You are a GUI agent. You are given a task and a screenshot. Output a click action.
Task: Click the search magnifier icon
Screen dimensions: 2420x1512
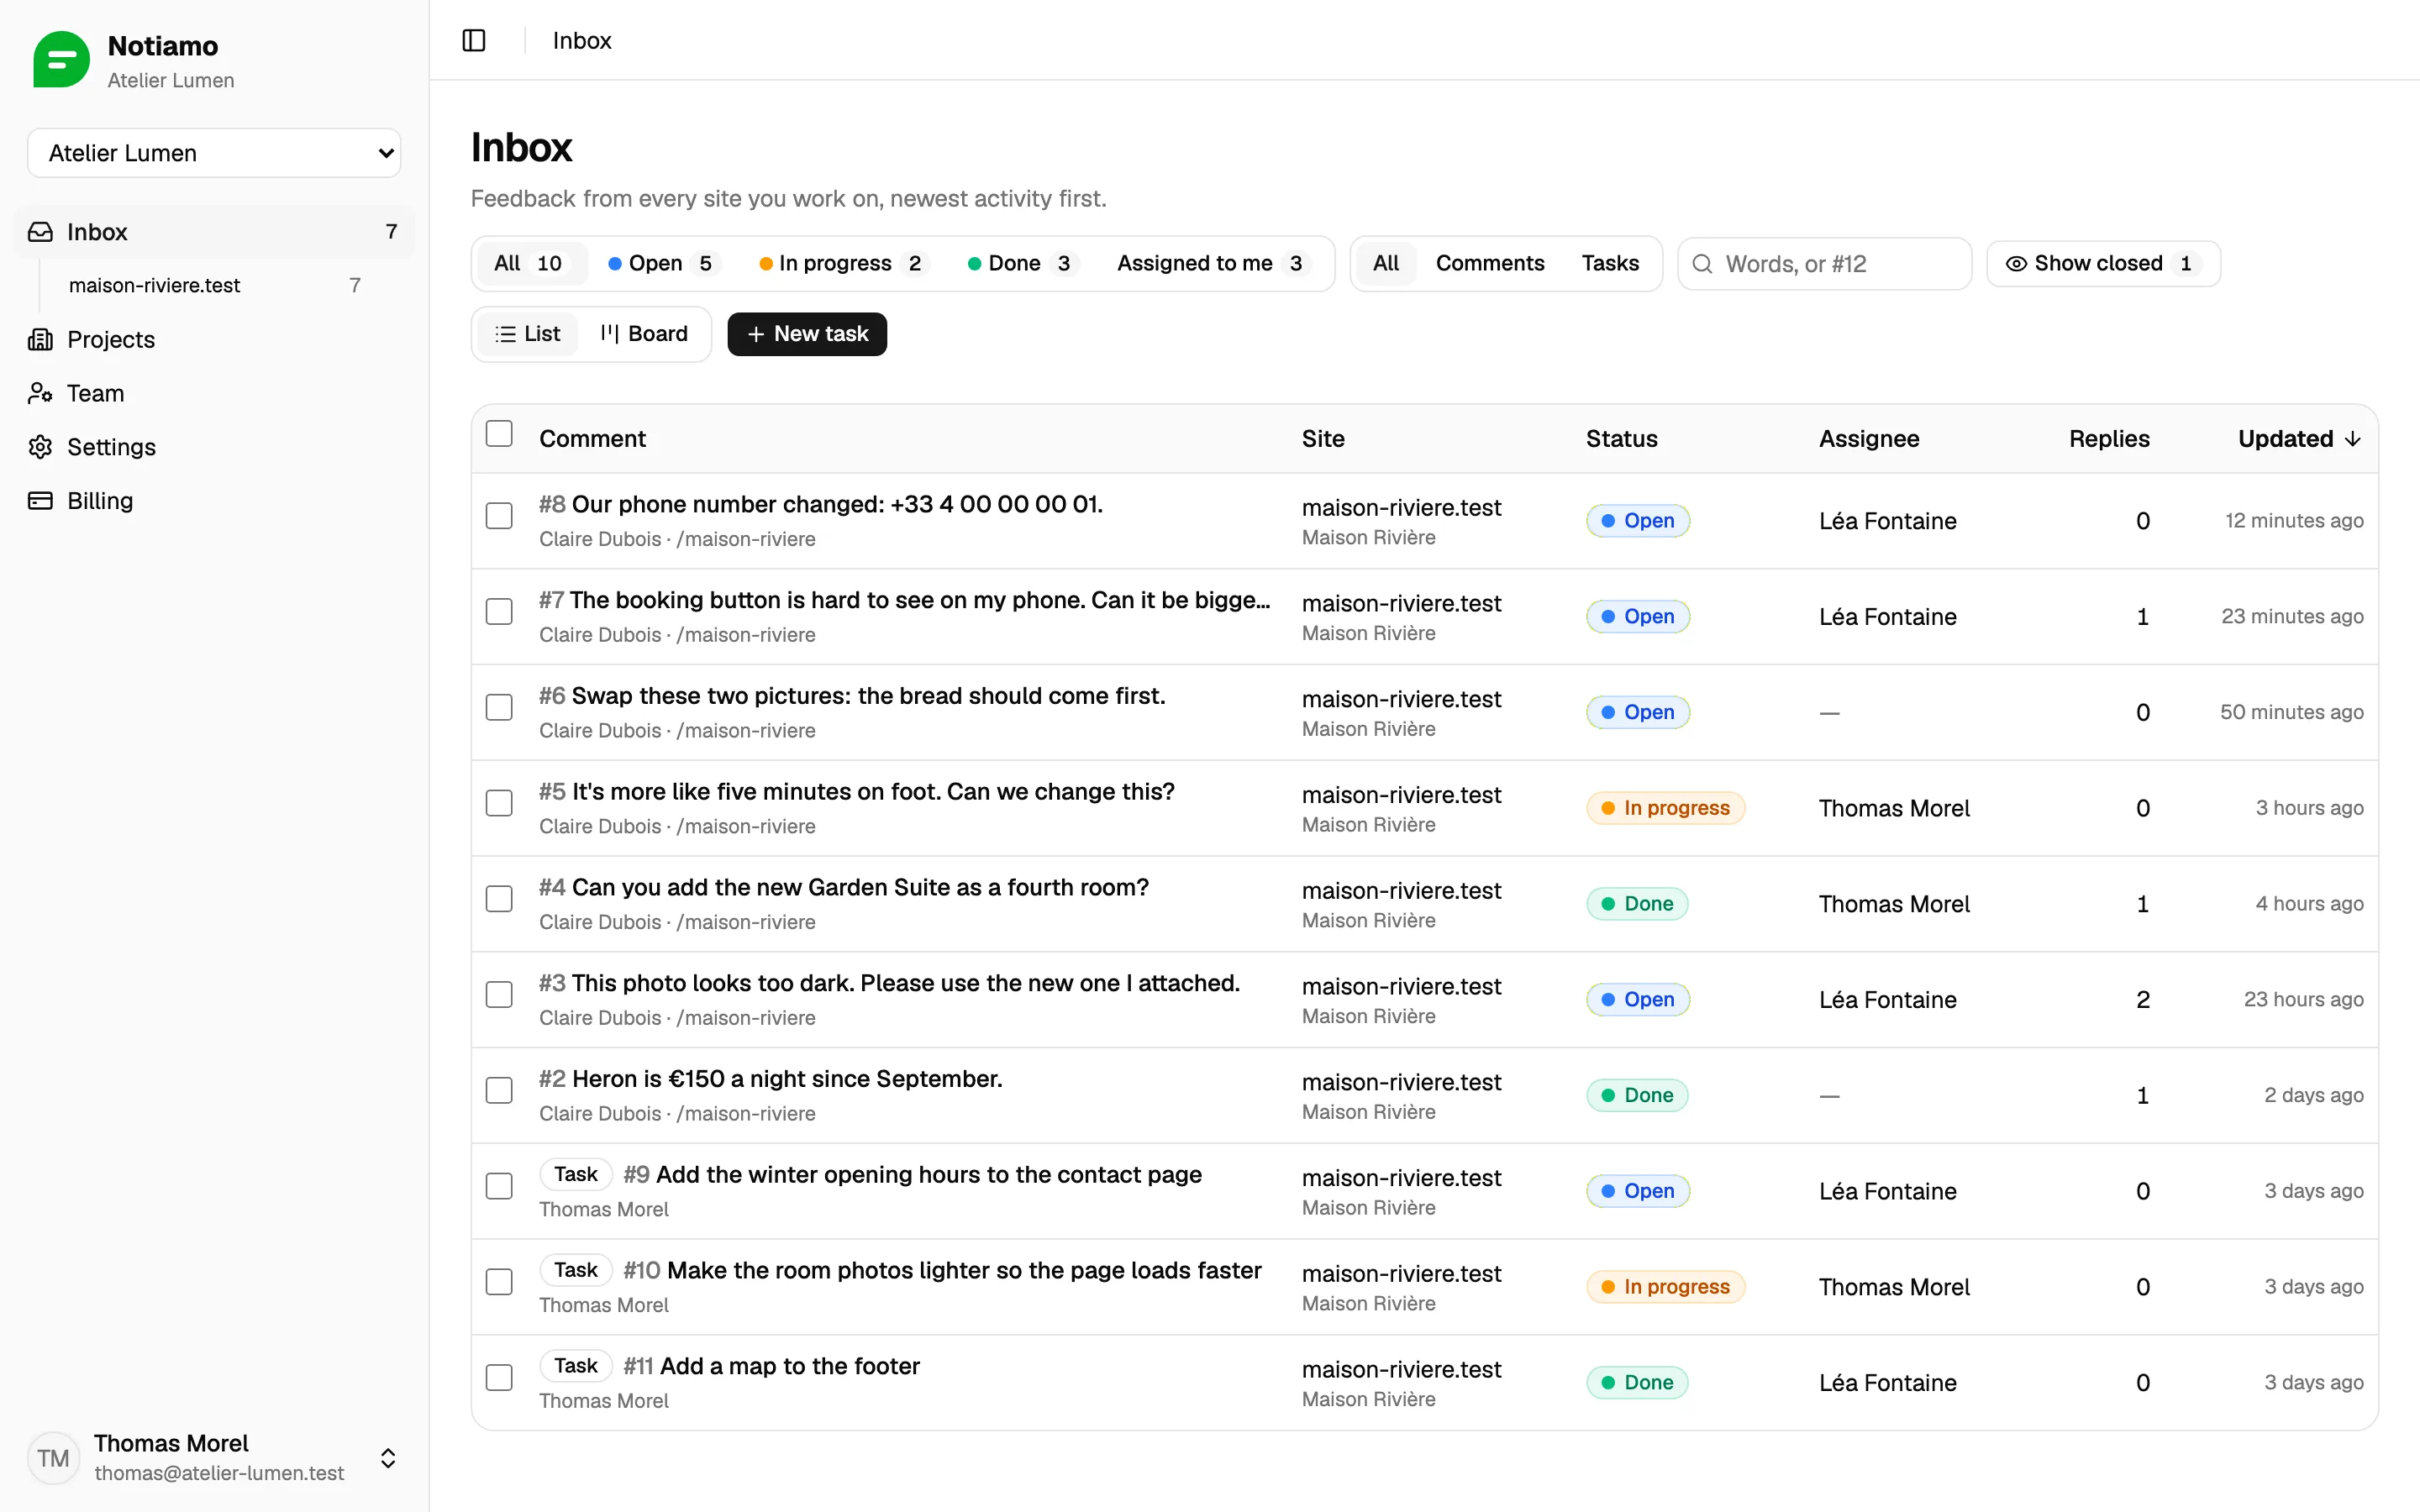(x=1702, y=264)
